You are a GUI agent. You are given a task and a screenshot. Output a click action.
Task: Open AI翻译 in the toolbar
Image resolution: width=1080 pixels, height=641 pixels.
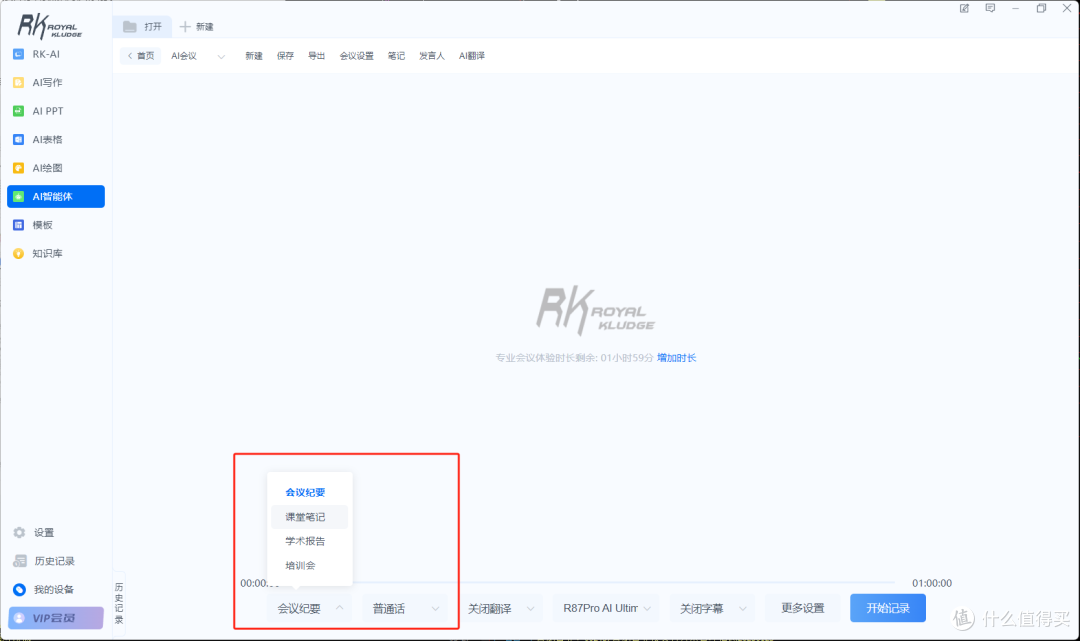472,56
